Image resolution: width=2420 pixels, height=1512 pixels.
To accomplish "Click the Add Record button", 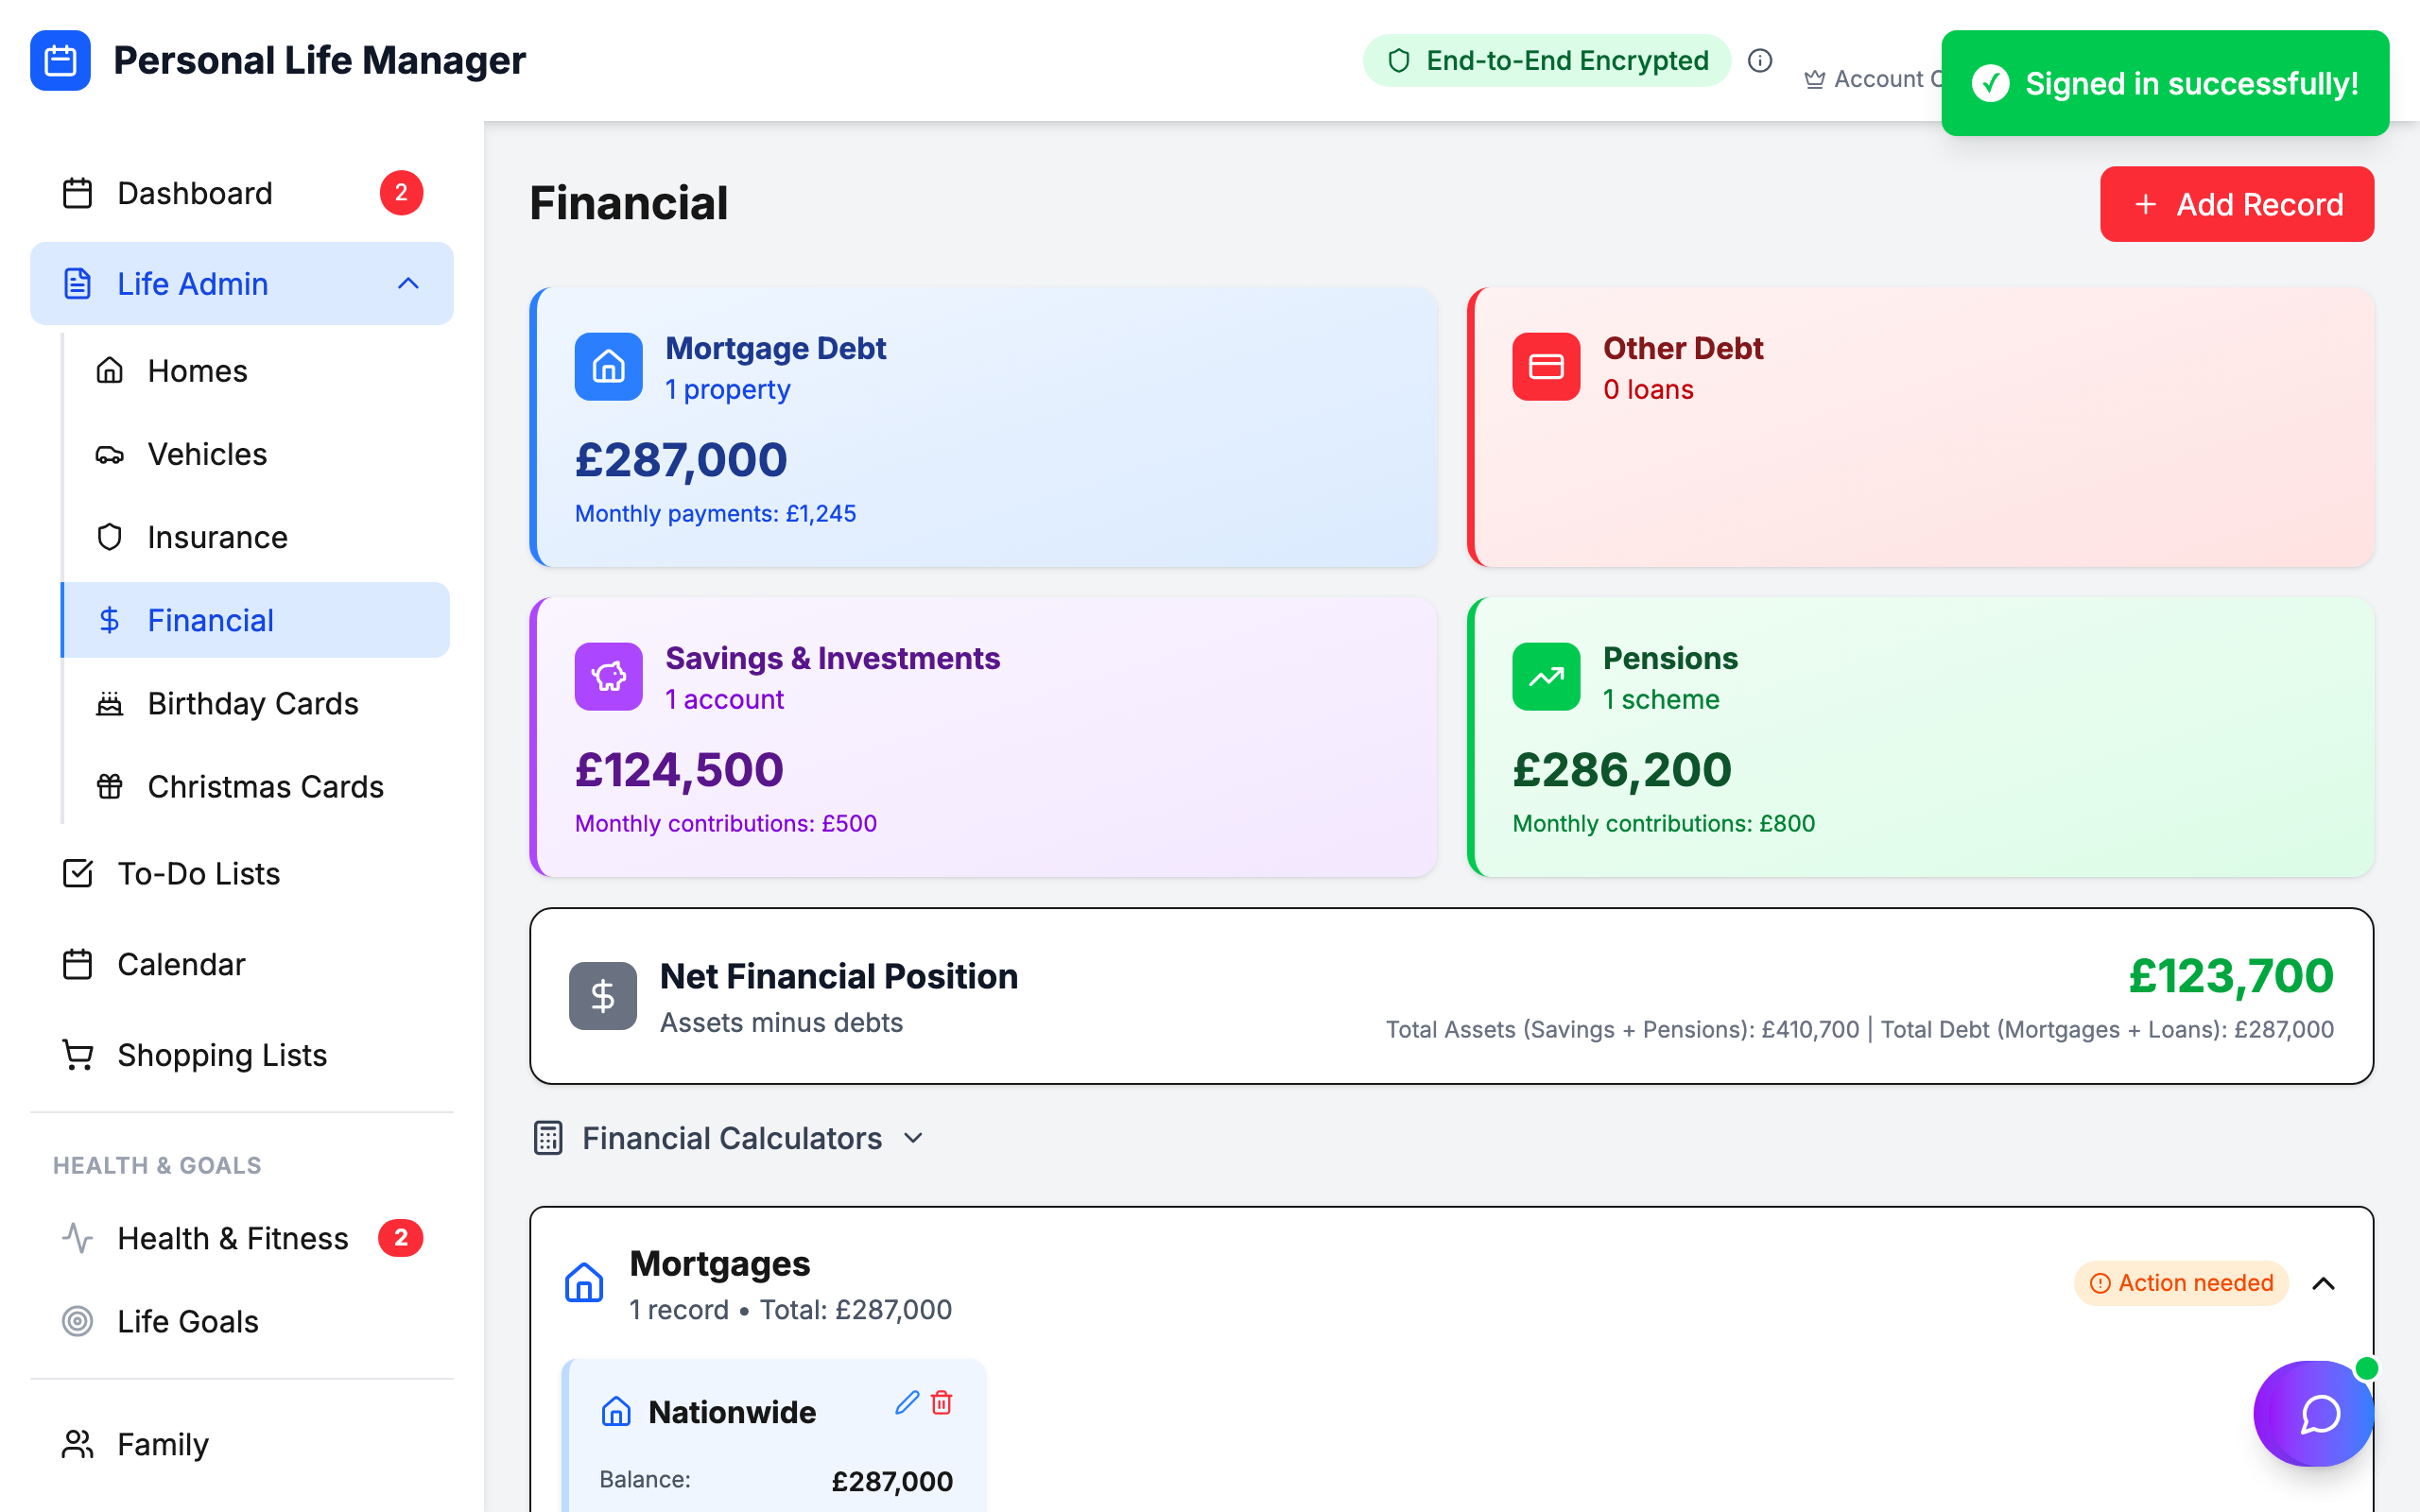I will (x=2237, y=204).
